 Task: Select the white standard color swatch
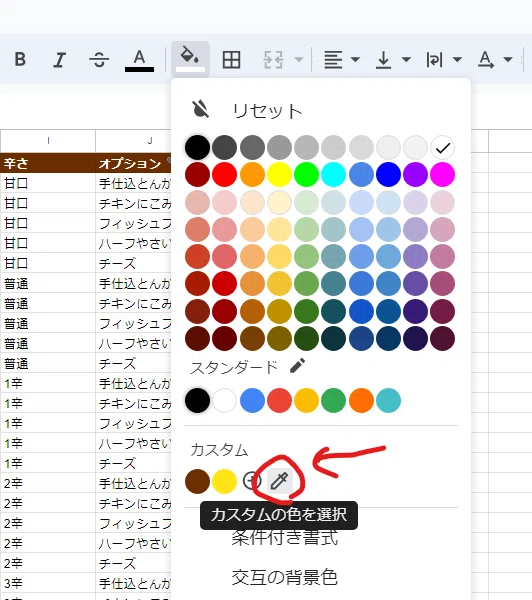pos(224,400)
